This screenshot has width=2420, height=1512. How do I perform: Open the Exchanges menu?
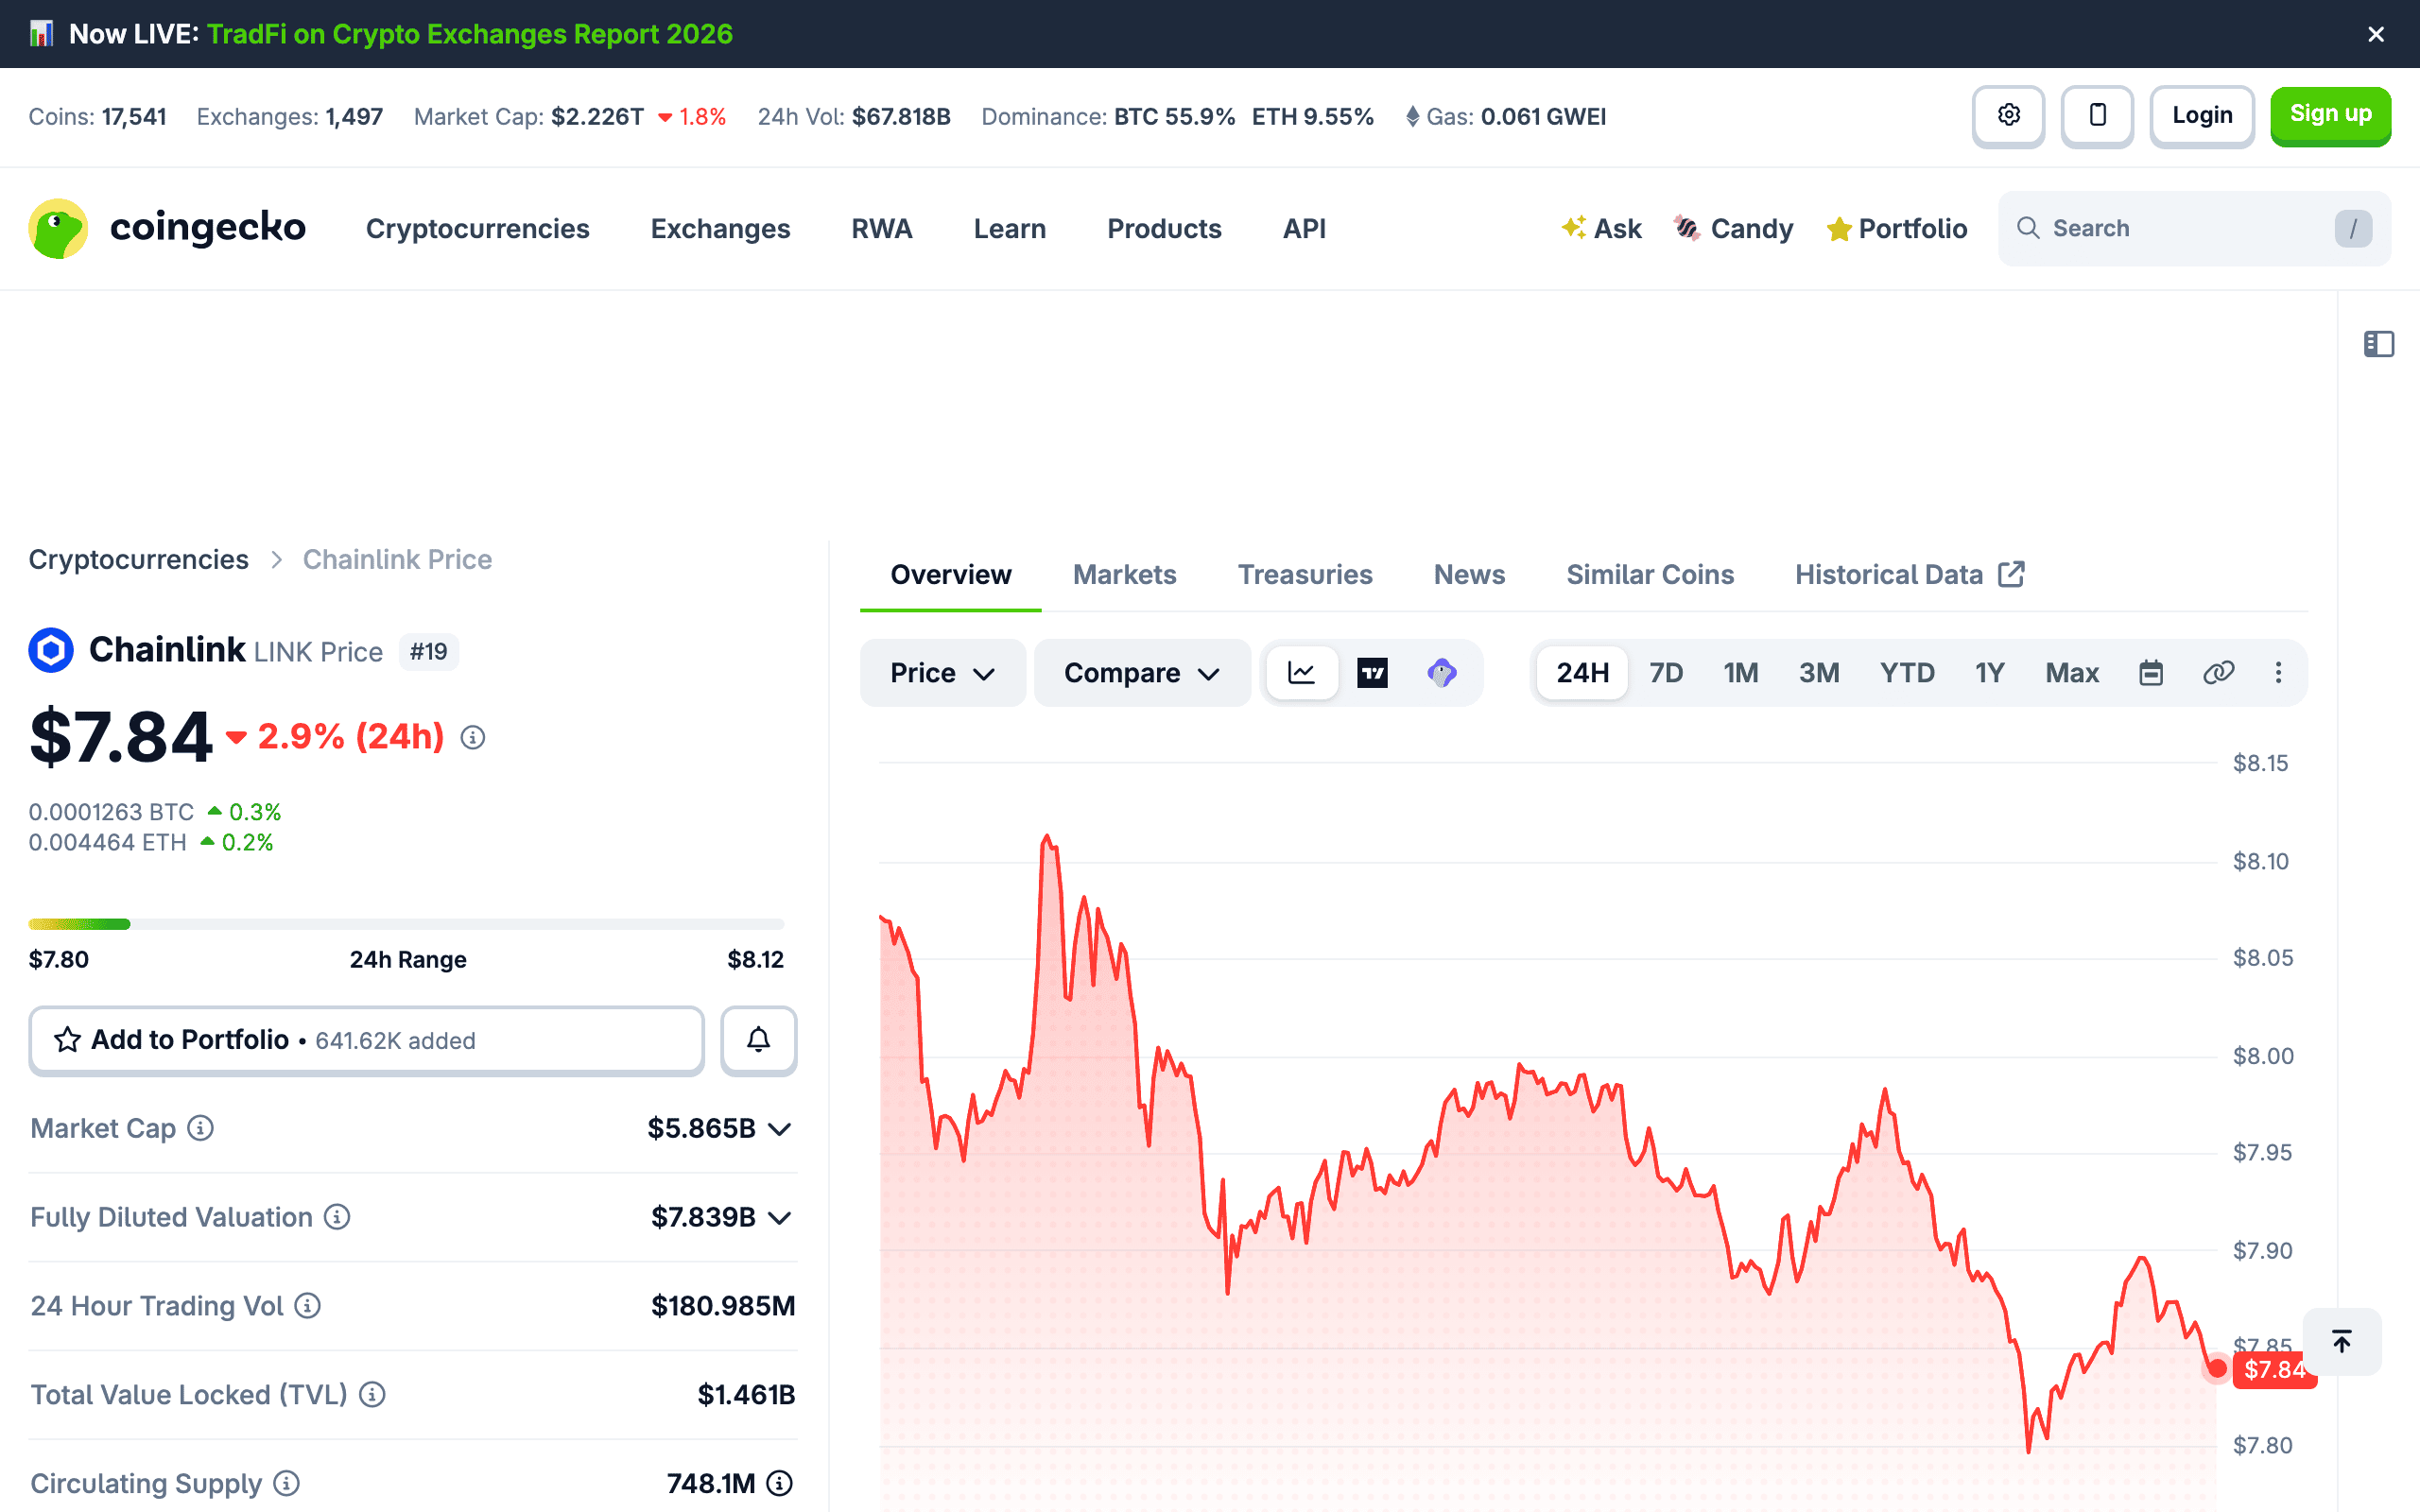coord(720,229)
